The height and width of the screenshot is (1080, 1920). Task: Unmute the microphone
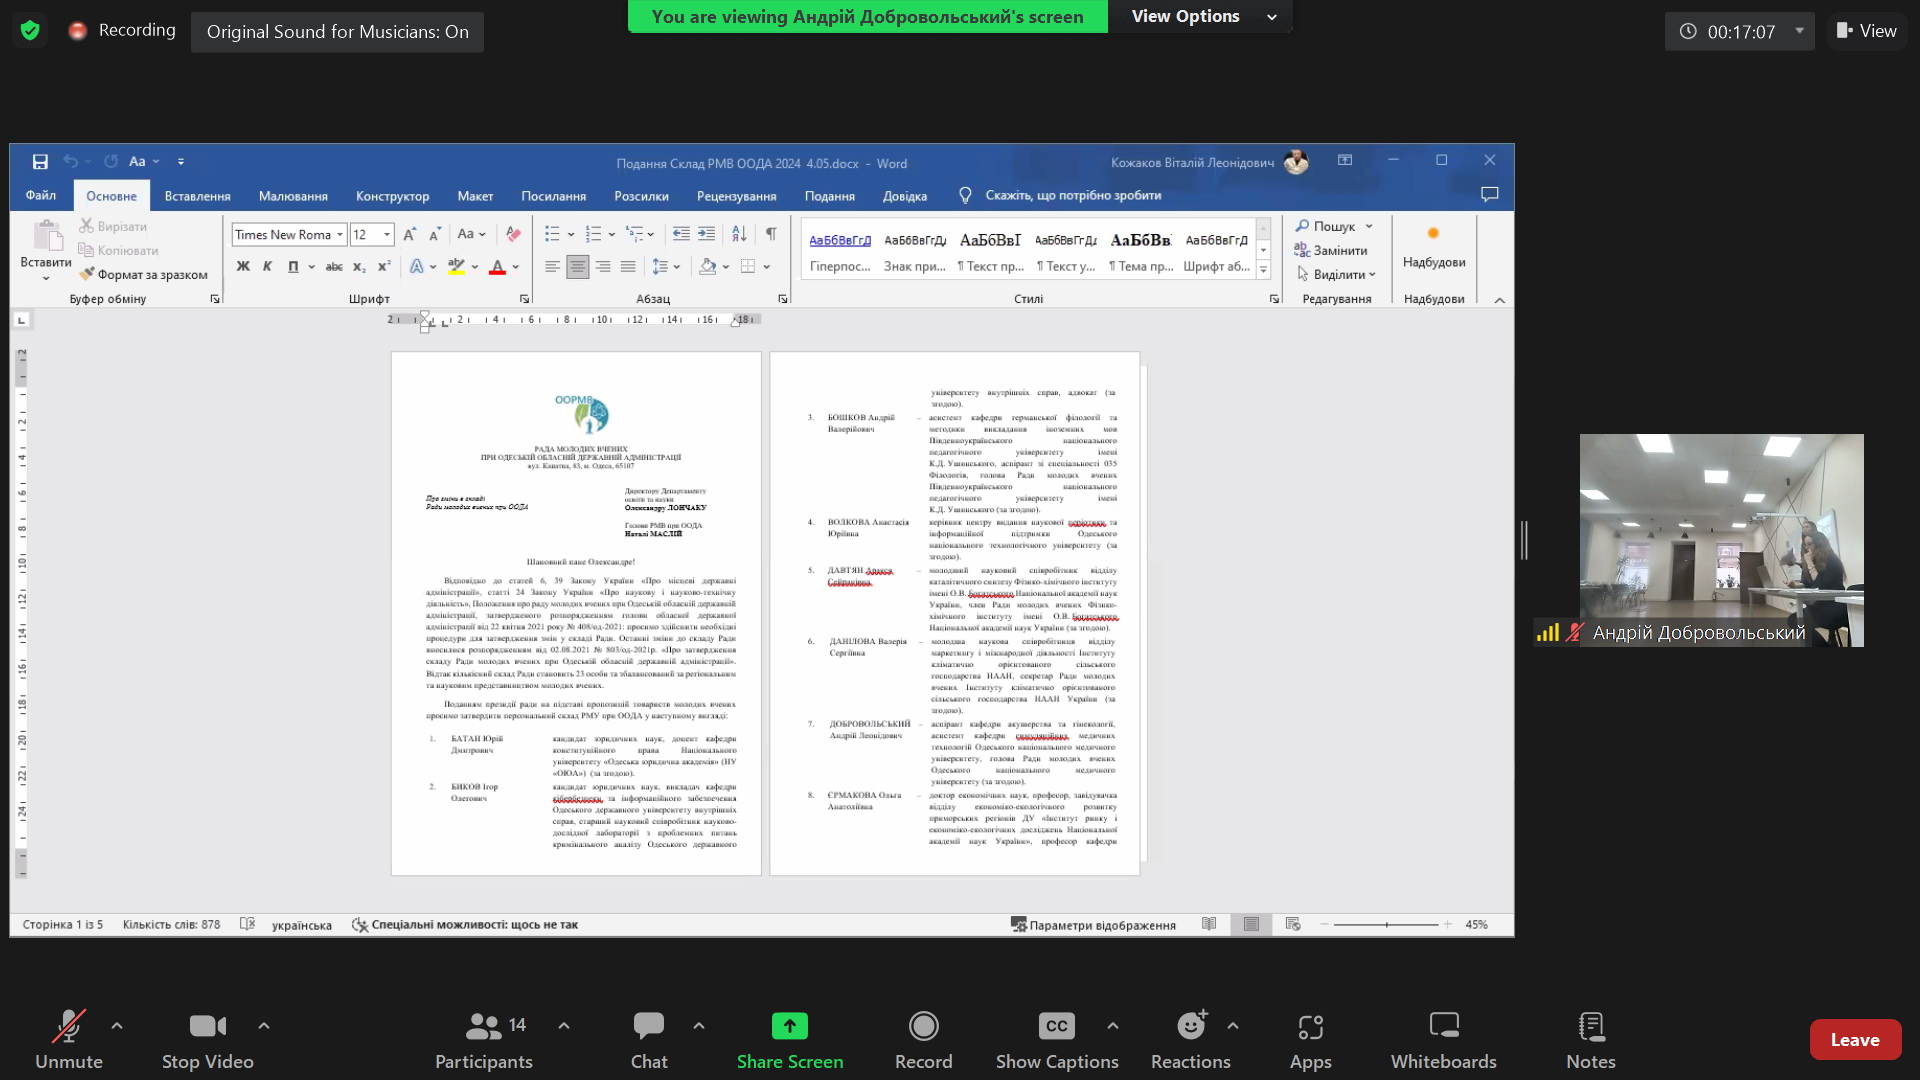pos(68,1026)
